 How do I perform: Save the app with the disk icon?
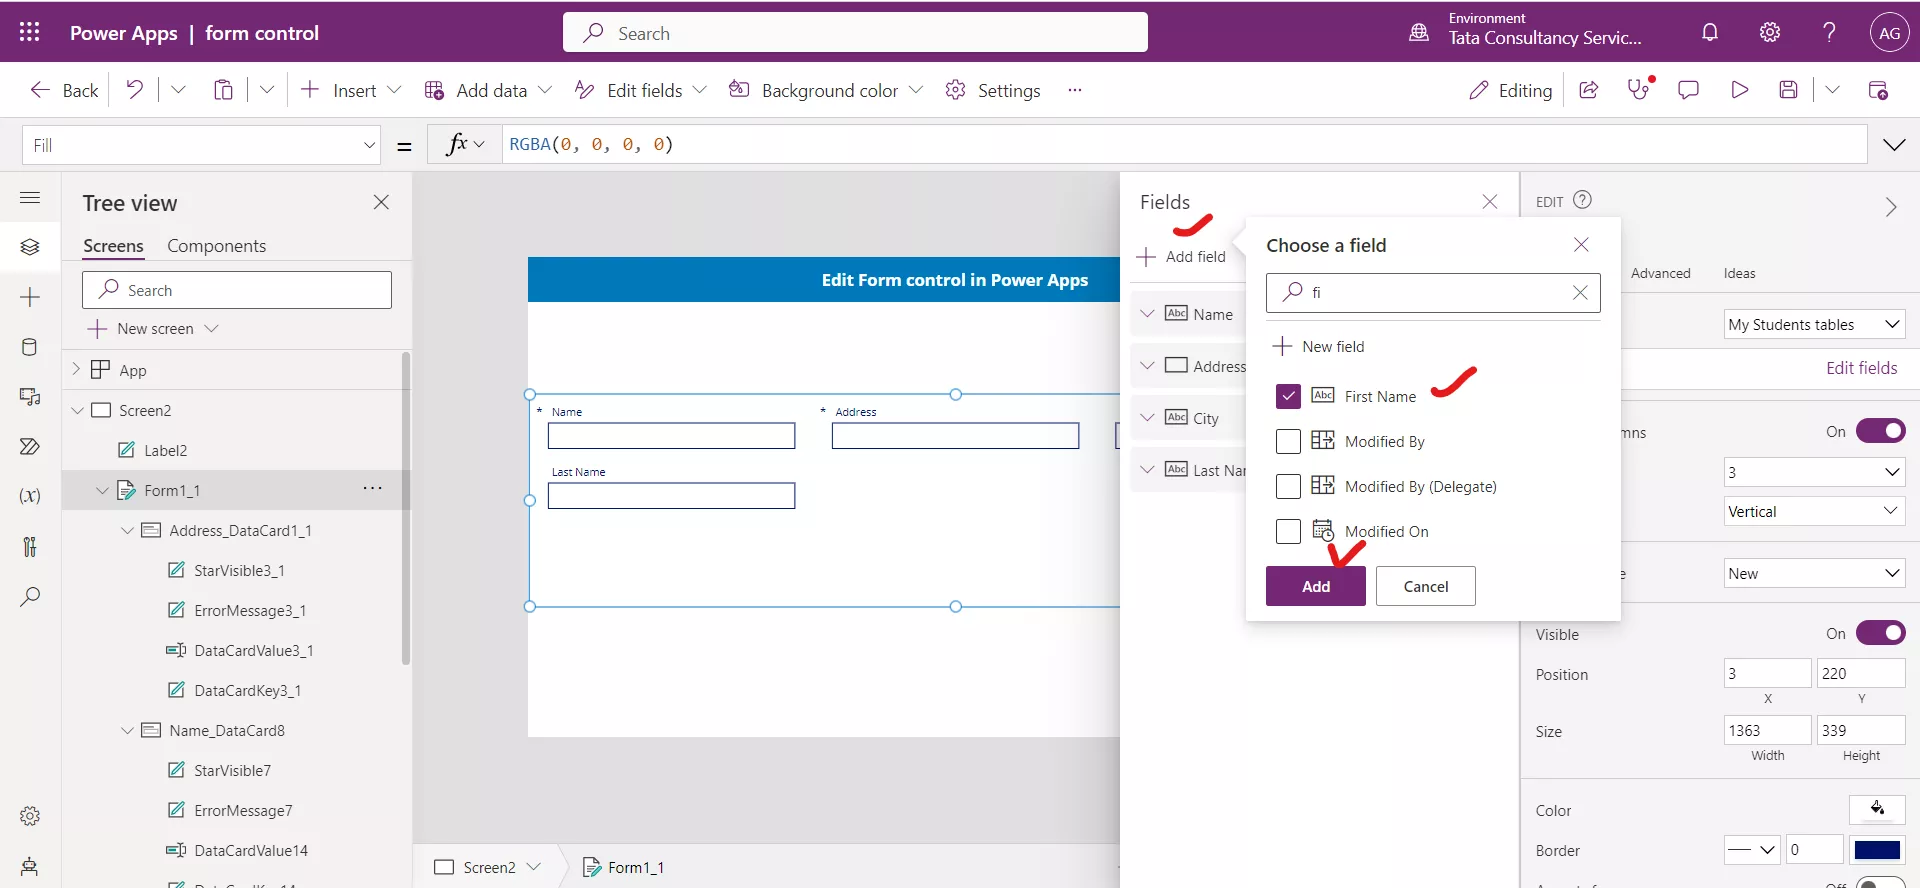pos(1788,90)
